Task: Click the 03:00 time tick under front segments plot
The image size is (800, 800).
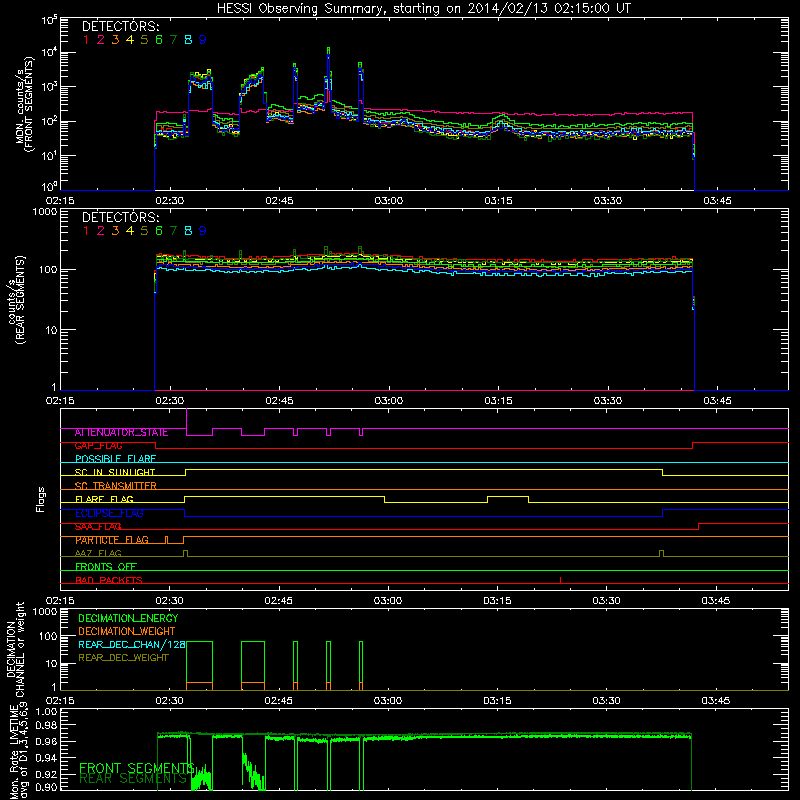Action: click(388, 201)
